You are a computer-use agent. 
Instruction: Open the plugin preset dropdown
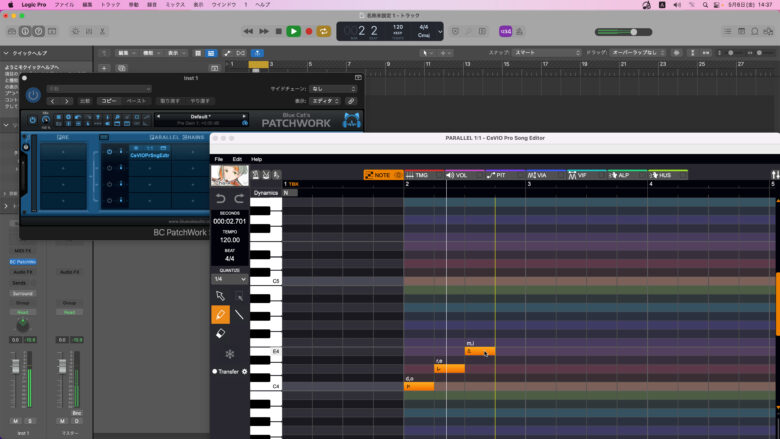point(99,89)
